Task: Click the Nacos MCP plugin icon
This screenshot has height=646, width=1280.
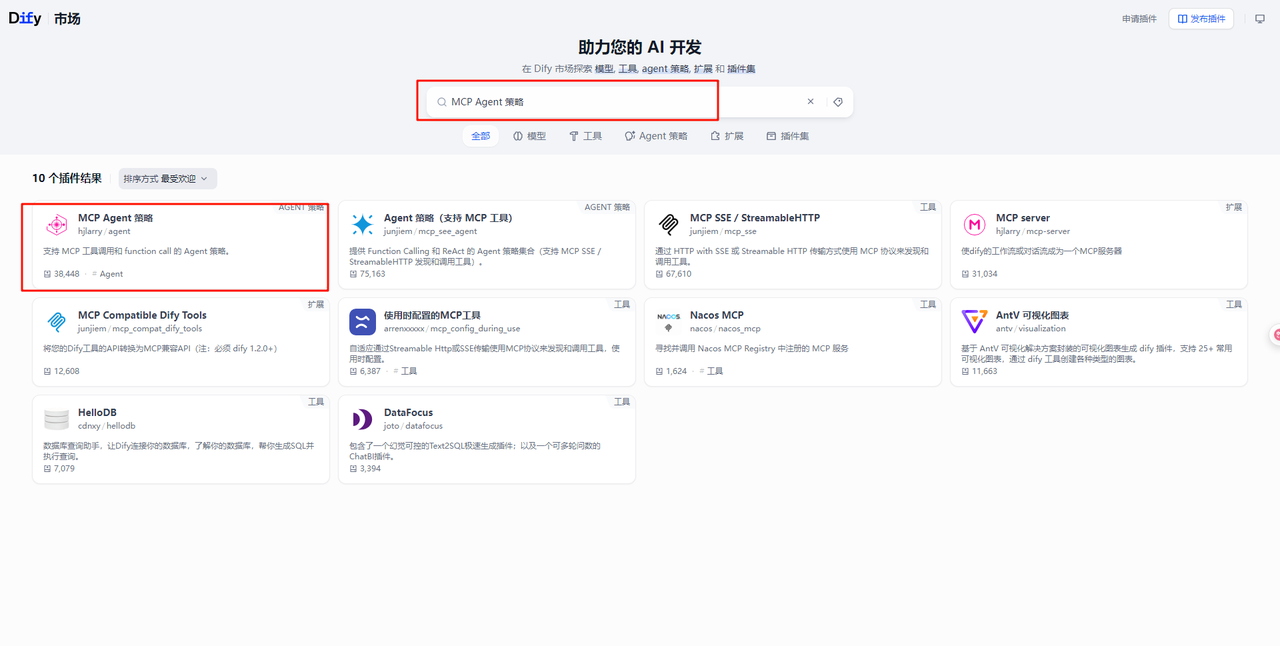Action: 669,322
